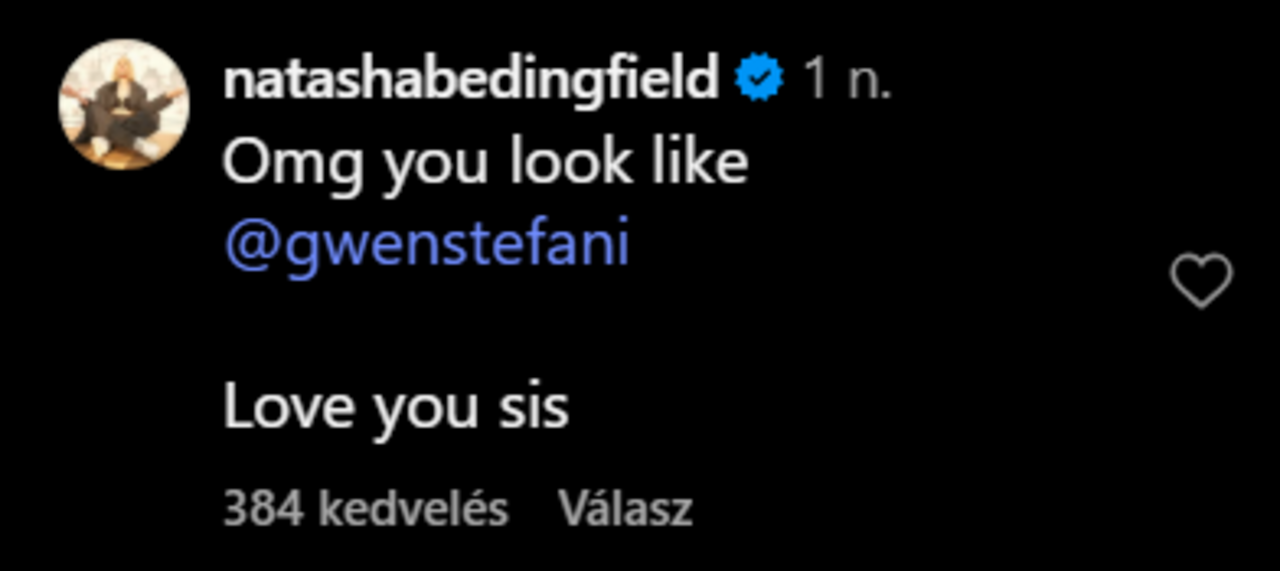Image resolution: width=1280 pixels, height=571 pixels.
Task: Click the blue verified badge
Action: coord(760,80)
